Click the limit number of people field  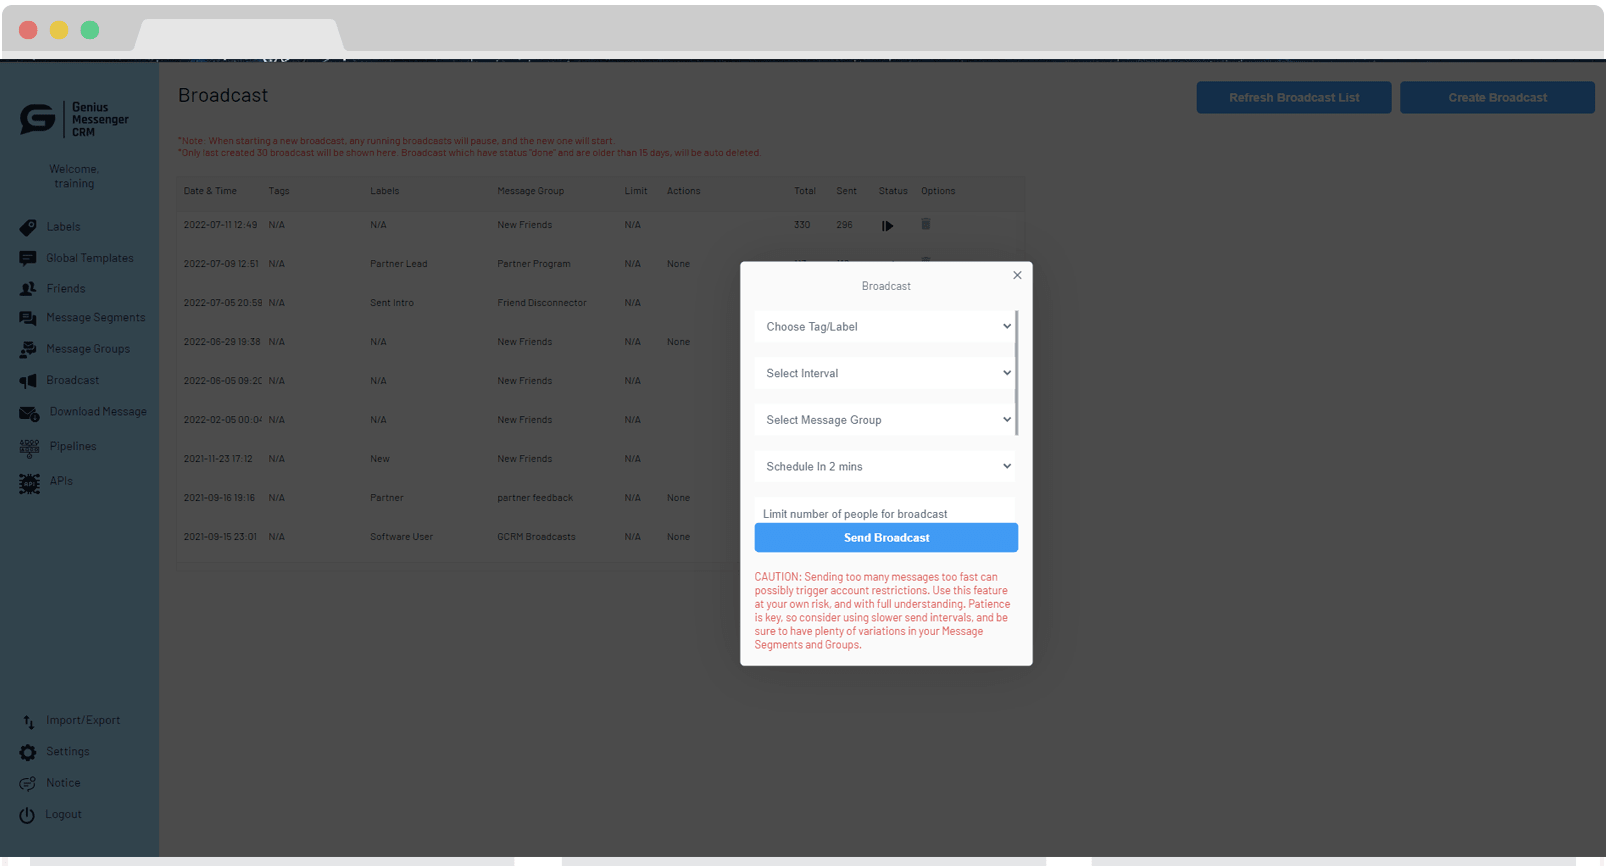(x=885, y=512)
